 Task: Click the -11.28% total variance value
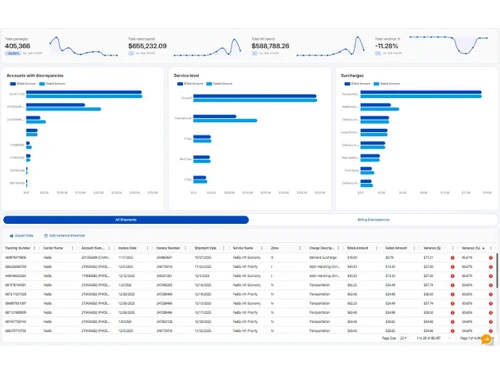pos(387,46)
